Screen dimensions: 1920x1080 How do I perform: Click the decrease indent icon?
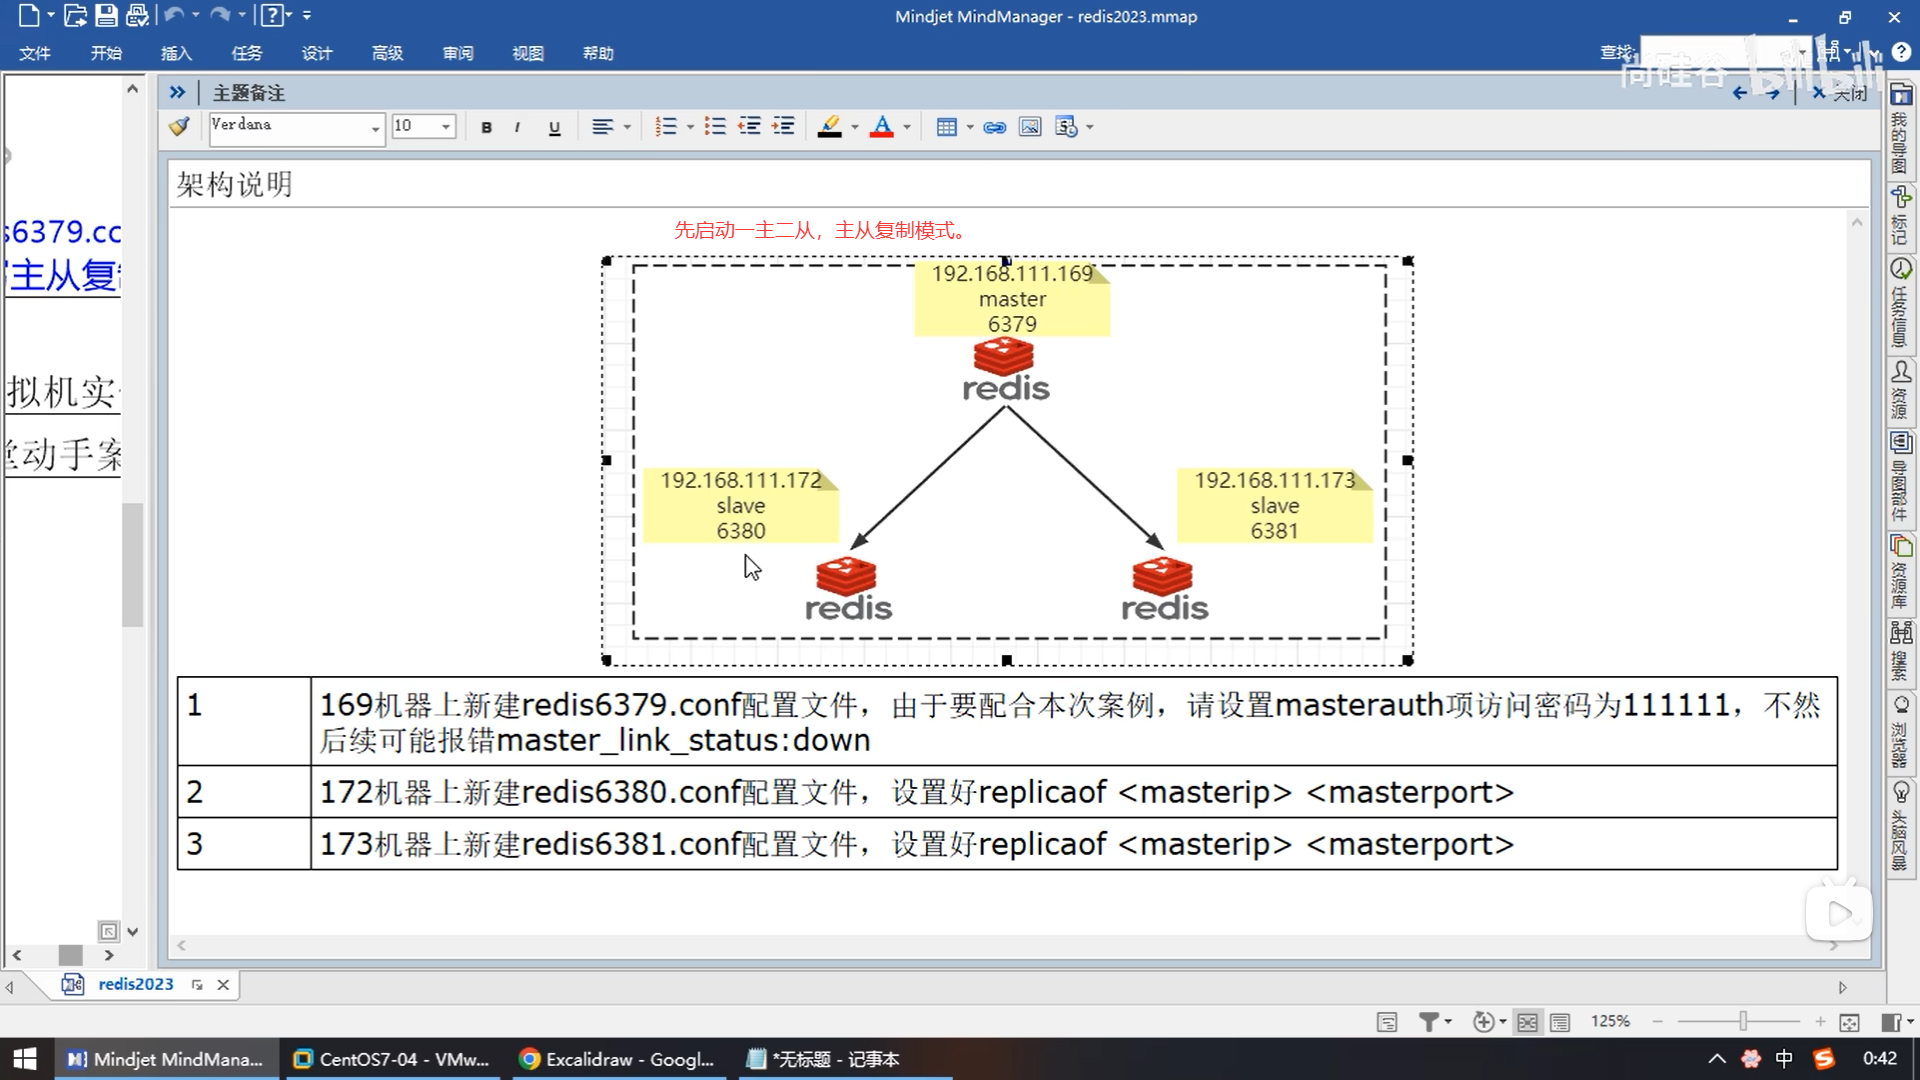[x=749, y=127]
